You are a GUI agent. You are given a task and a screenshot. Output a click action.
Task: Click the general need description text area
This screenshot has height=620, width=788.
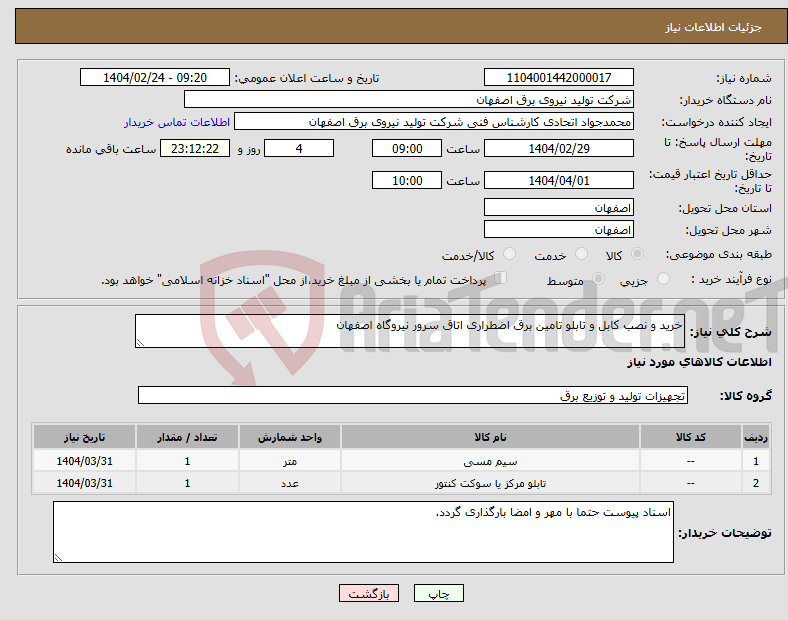point(410,331)
